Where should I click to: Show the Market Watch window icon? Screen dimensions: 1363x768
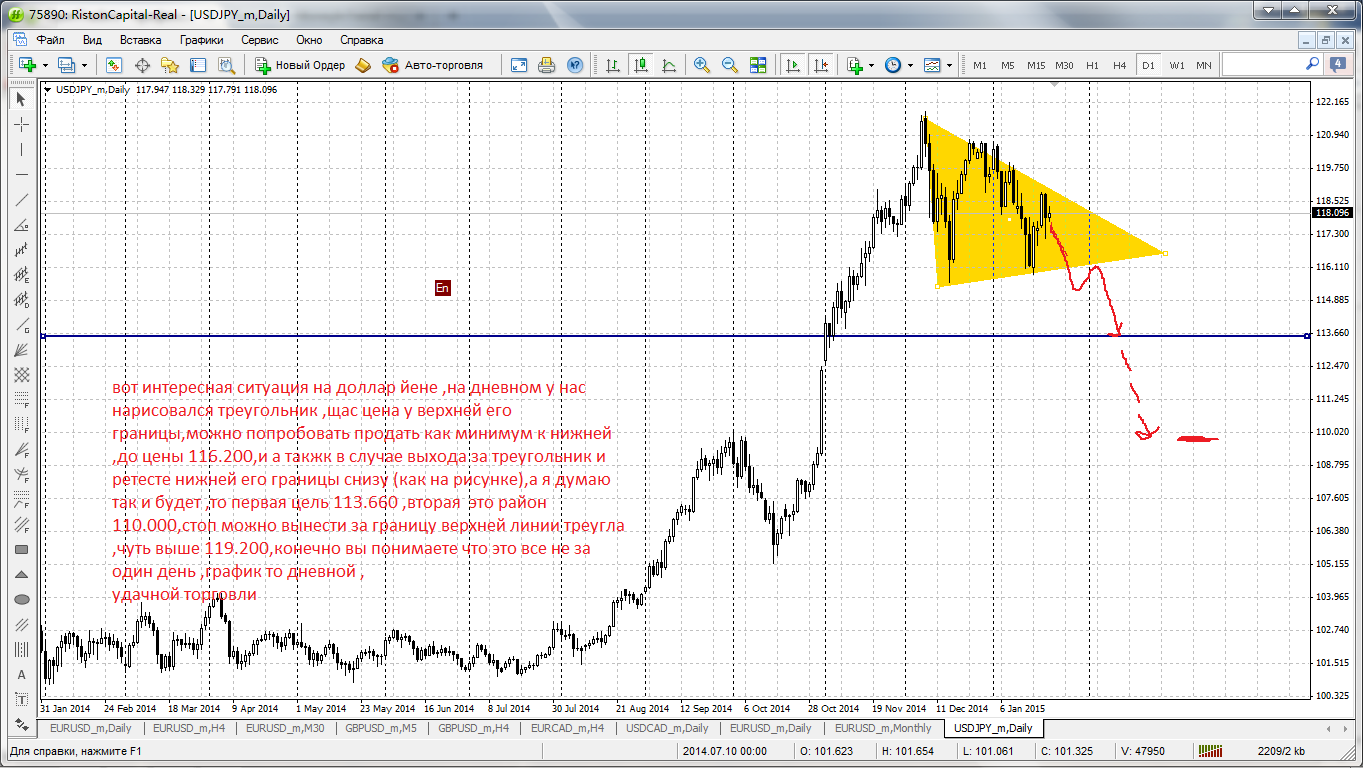tap(114, 65)
